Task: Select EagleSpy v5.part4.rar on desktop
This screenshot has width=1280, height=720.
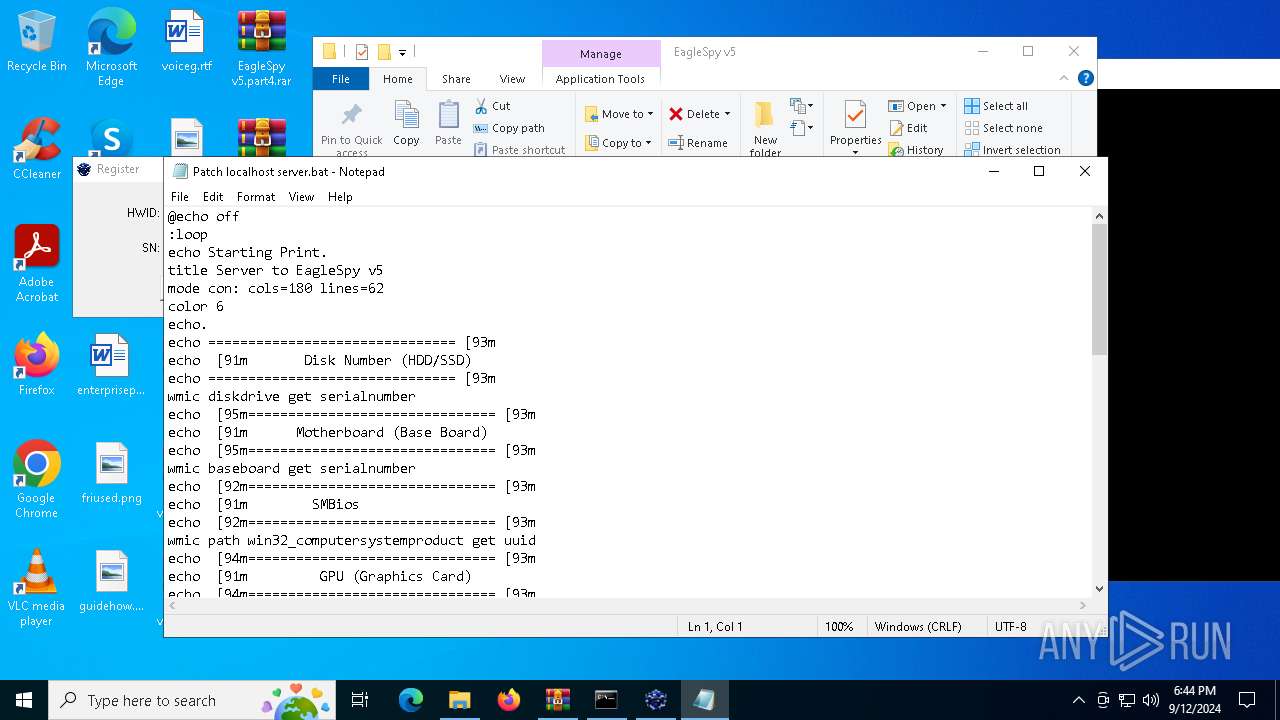Action: (261, 48)
